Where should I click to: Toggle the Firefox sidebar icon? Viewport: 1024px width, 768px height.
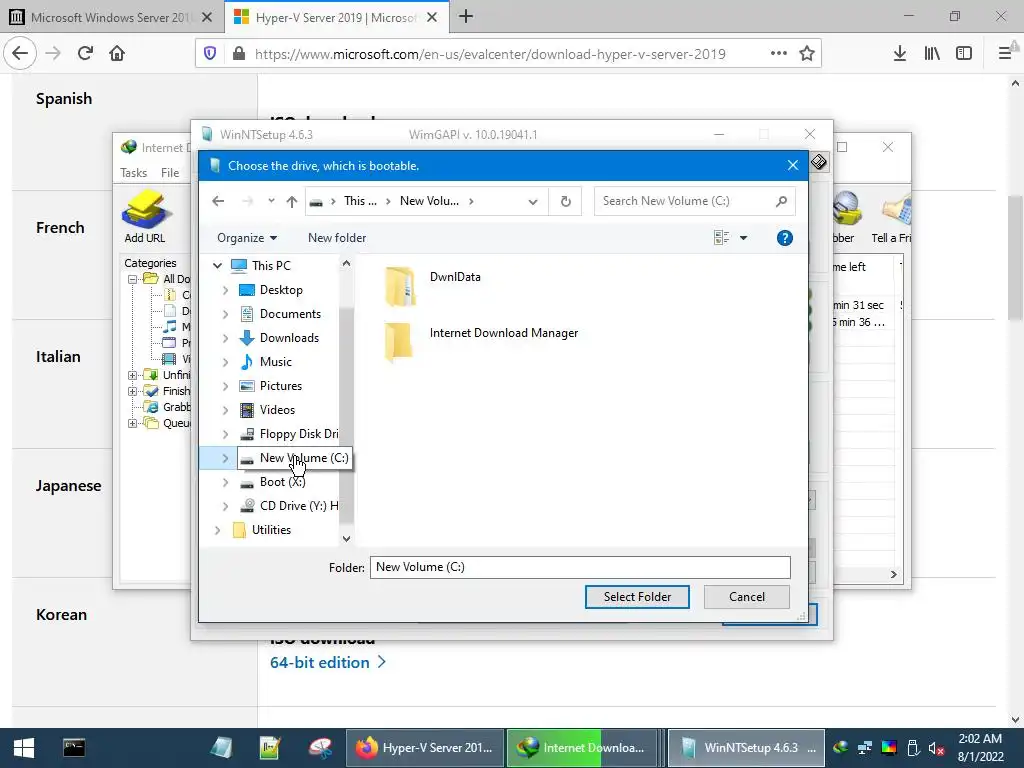964,54
